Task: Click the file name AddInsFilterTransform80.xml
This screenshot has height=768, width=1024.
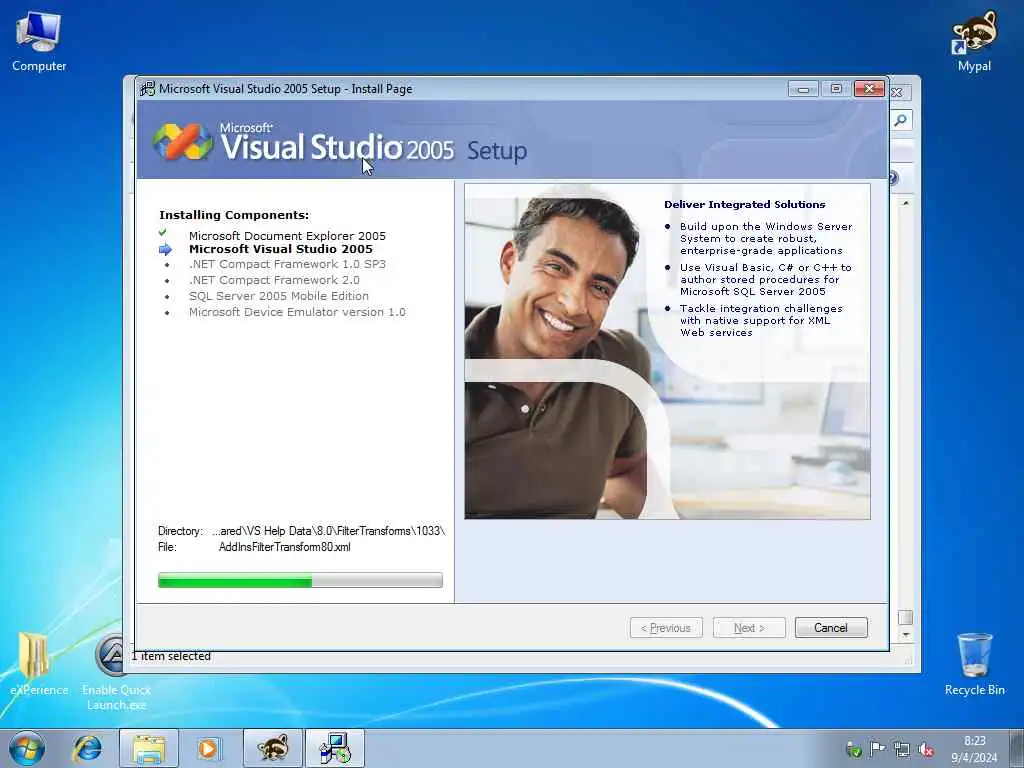Action: pyautogui.click(x=284, y=547)
